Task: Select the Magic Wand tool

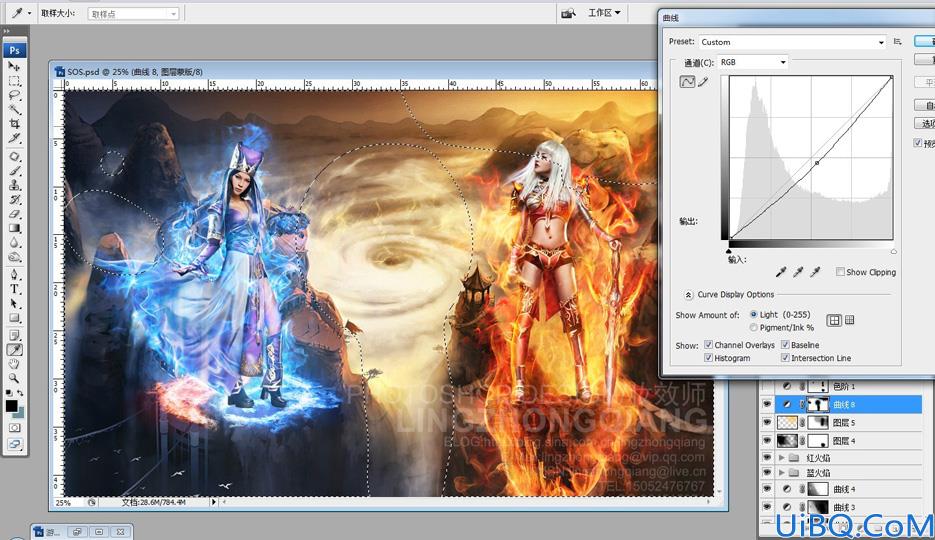Action: coord(14,110)
